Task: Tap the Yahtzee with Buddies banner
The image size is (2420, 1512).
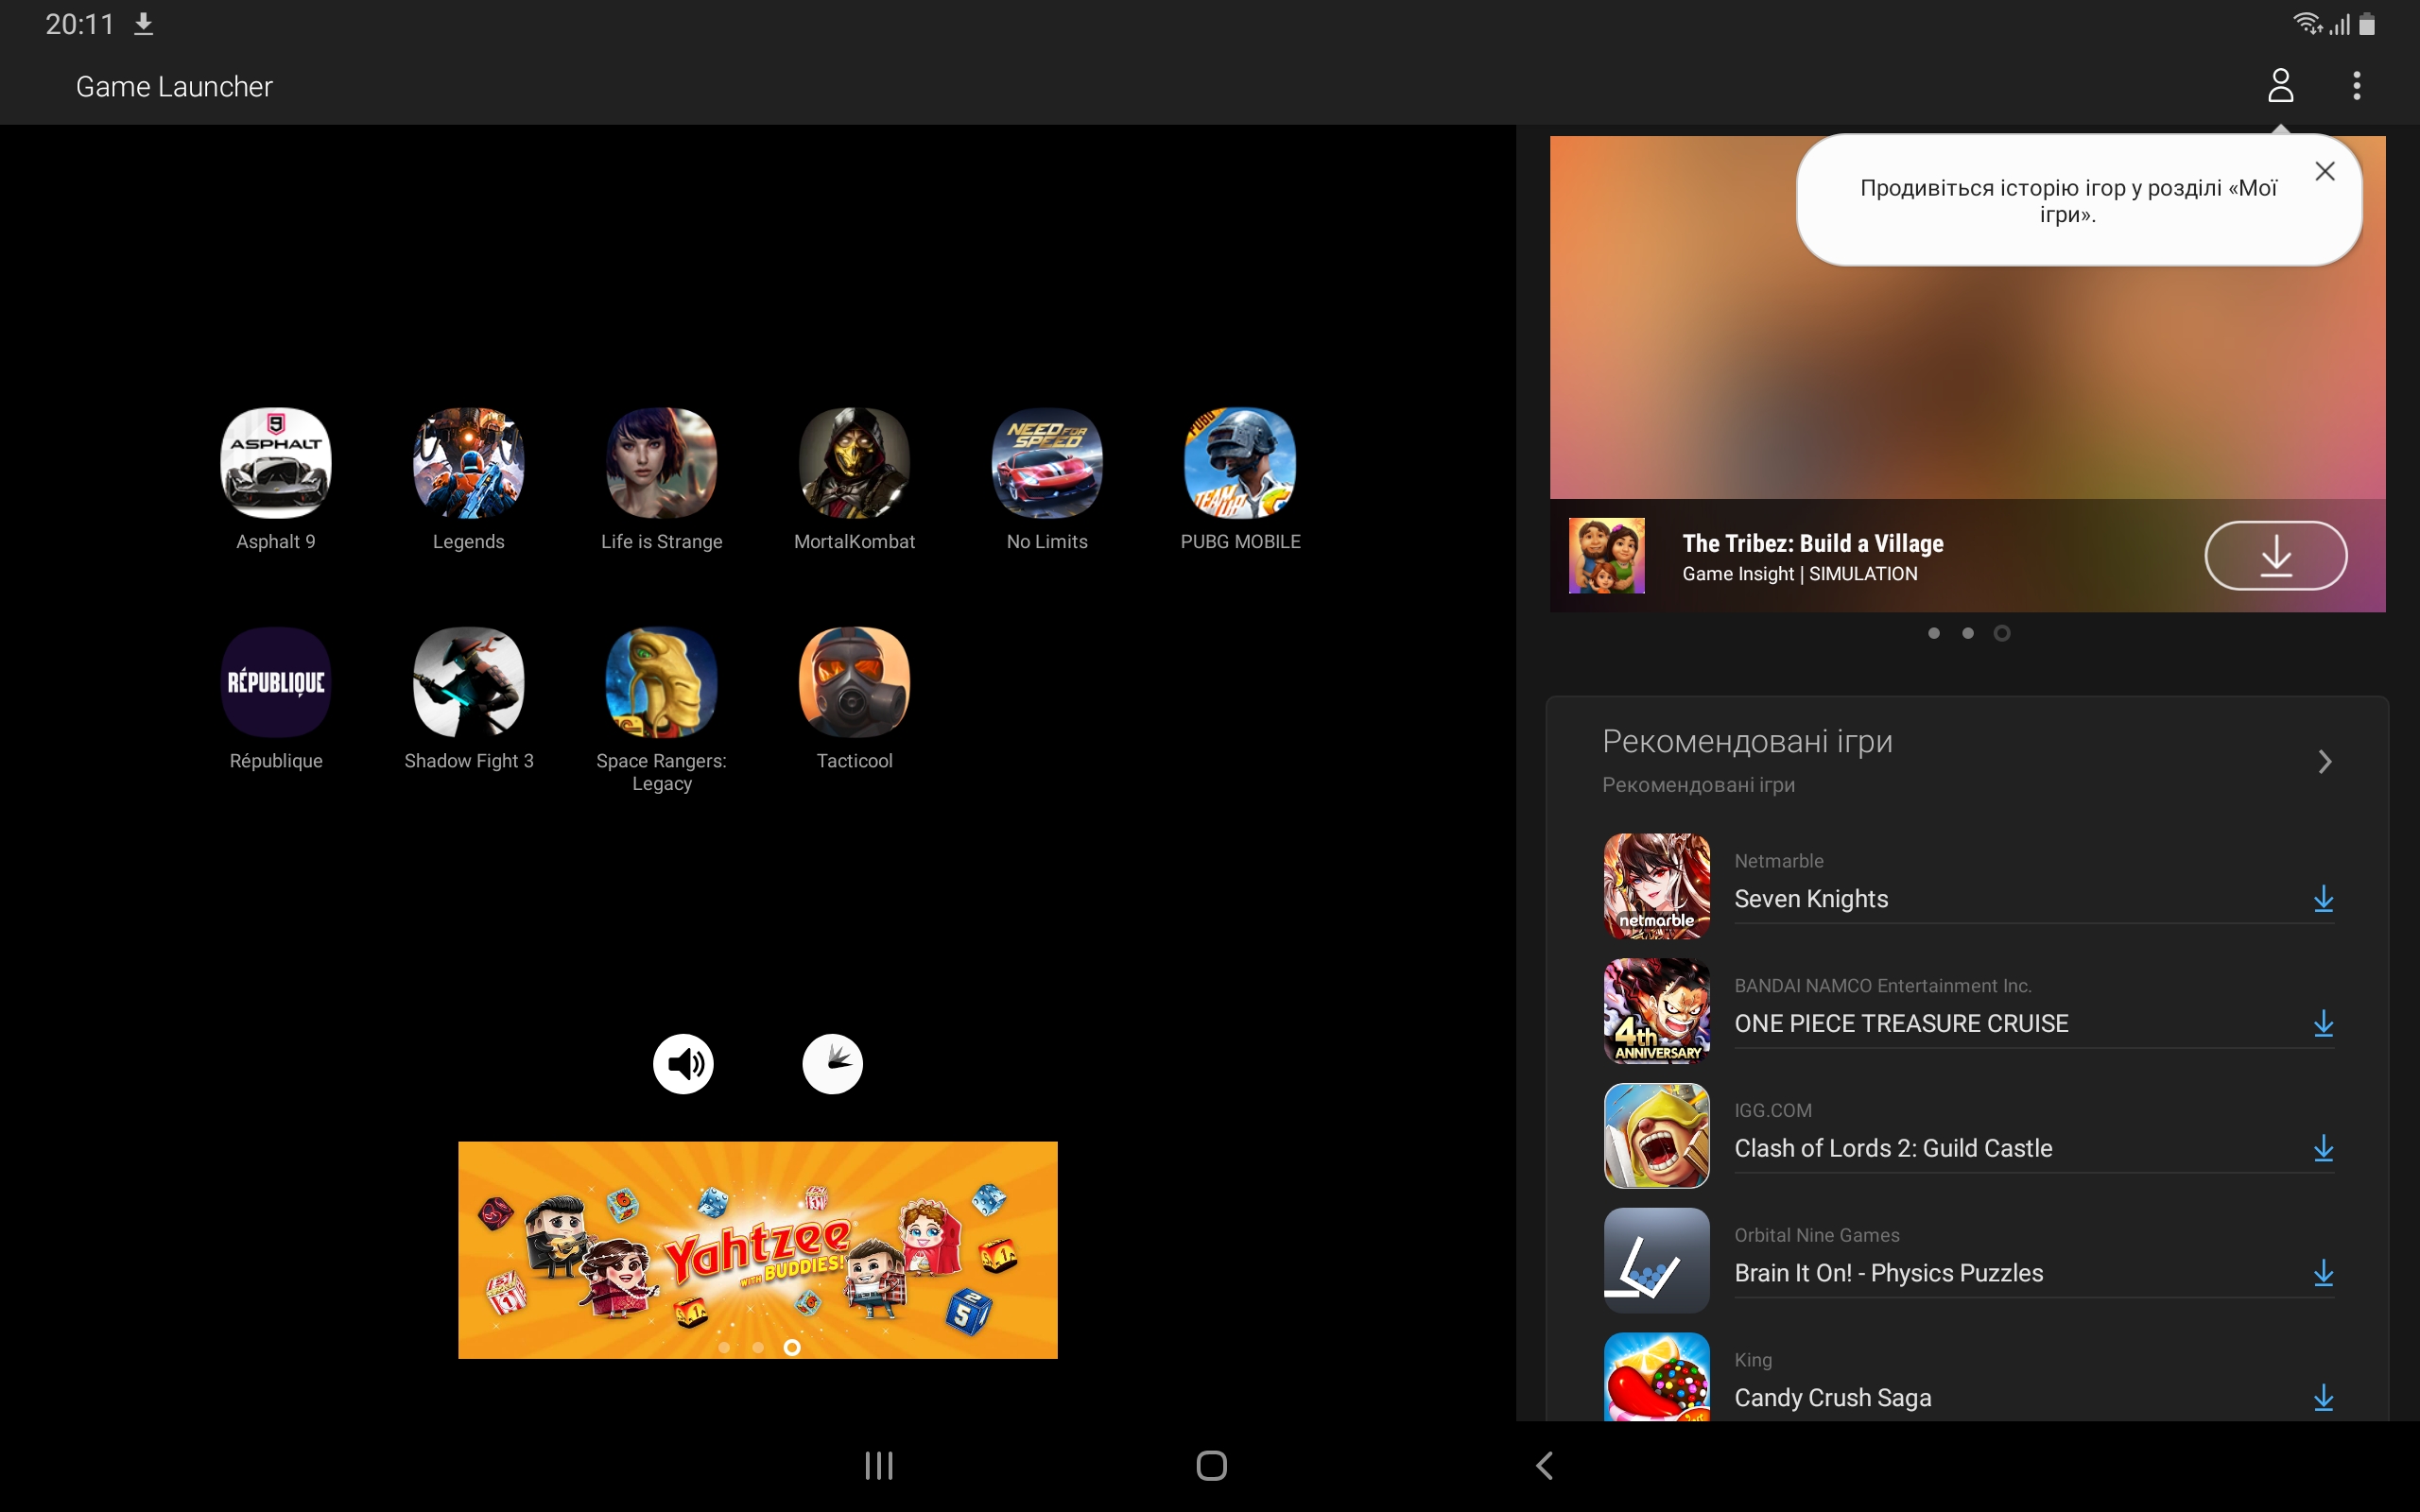Action: 757,1249
